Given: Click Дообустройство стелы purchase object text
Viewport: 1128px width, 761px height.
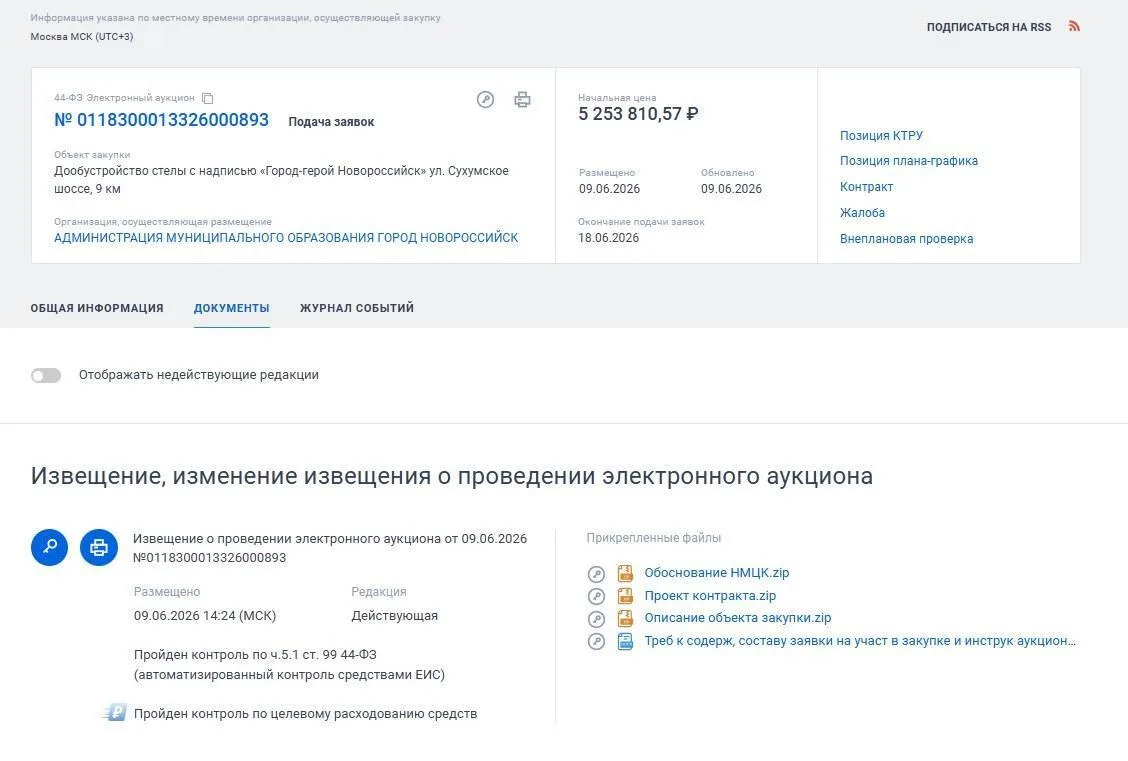Looking at the screenshot, I should 281,180.
